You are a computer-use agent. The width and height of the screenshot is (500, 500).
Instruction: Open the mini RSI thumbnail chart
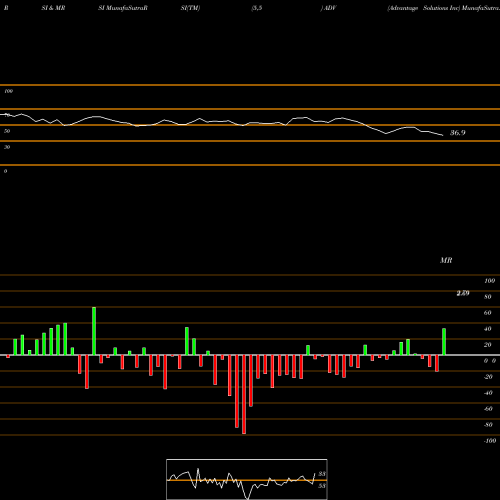click(247, 479)
